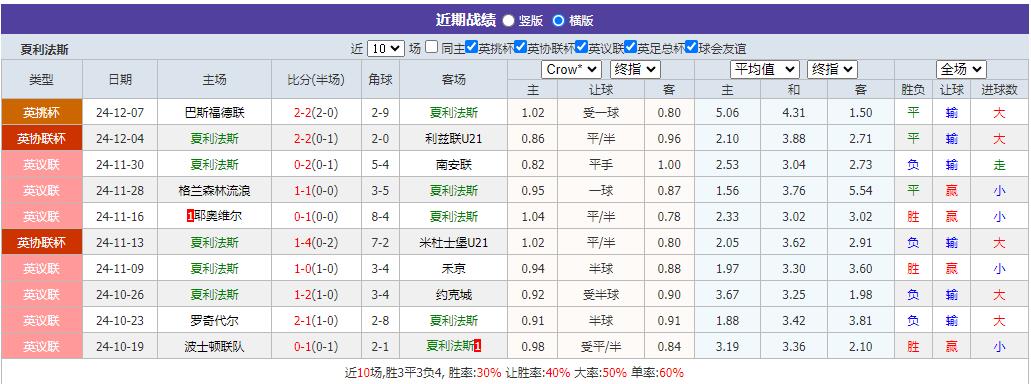Click the 受平/半 handicap cell
The height and width of the screenshot is (384, 1031).
(x=601, y=347)
